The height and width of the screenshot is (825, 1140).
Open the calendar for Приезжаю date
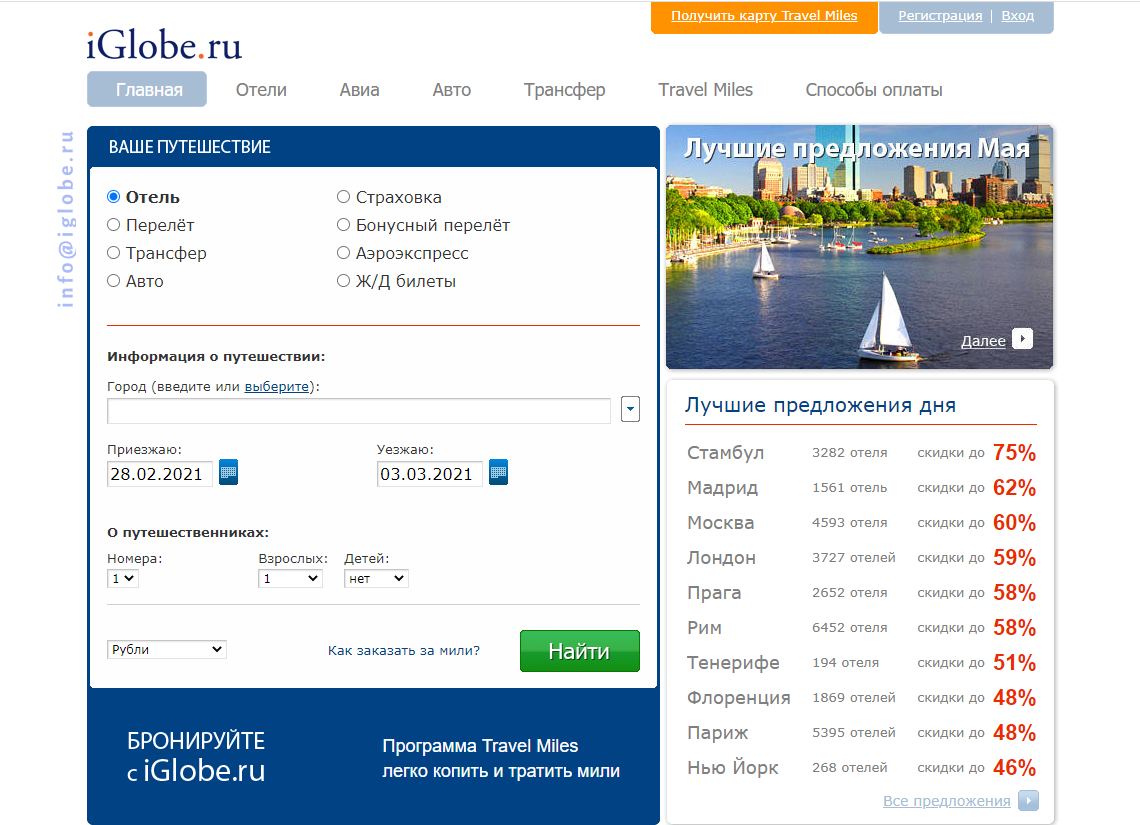click(228, 472)
